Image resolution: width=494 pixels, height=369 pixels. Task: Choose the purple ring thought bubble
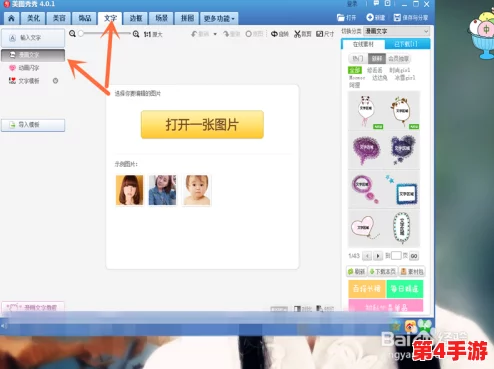pyautogui.click(x=366, y=189)
